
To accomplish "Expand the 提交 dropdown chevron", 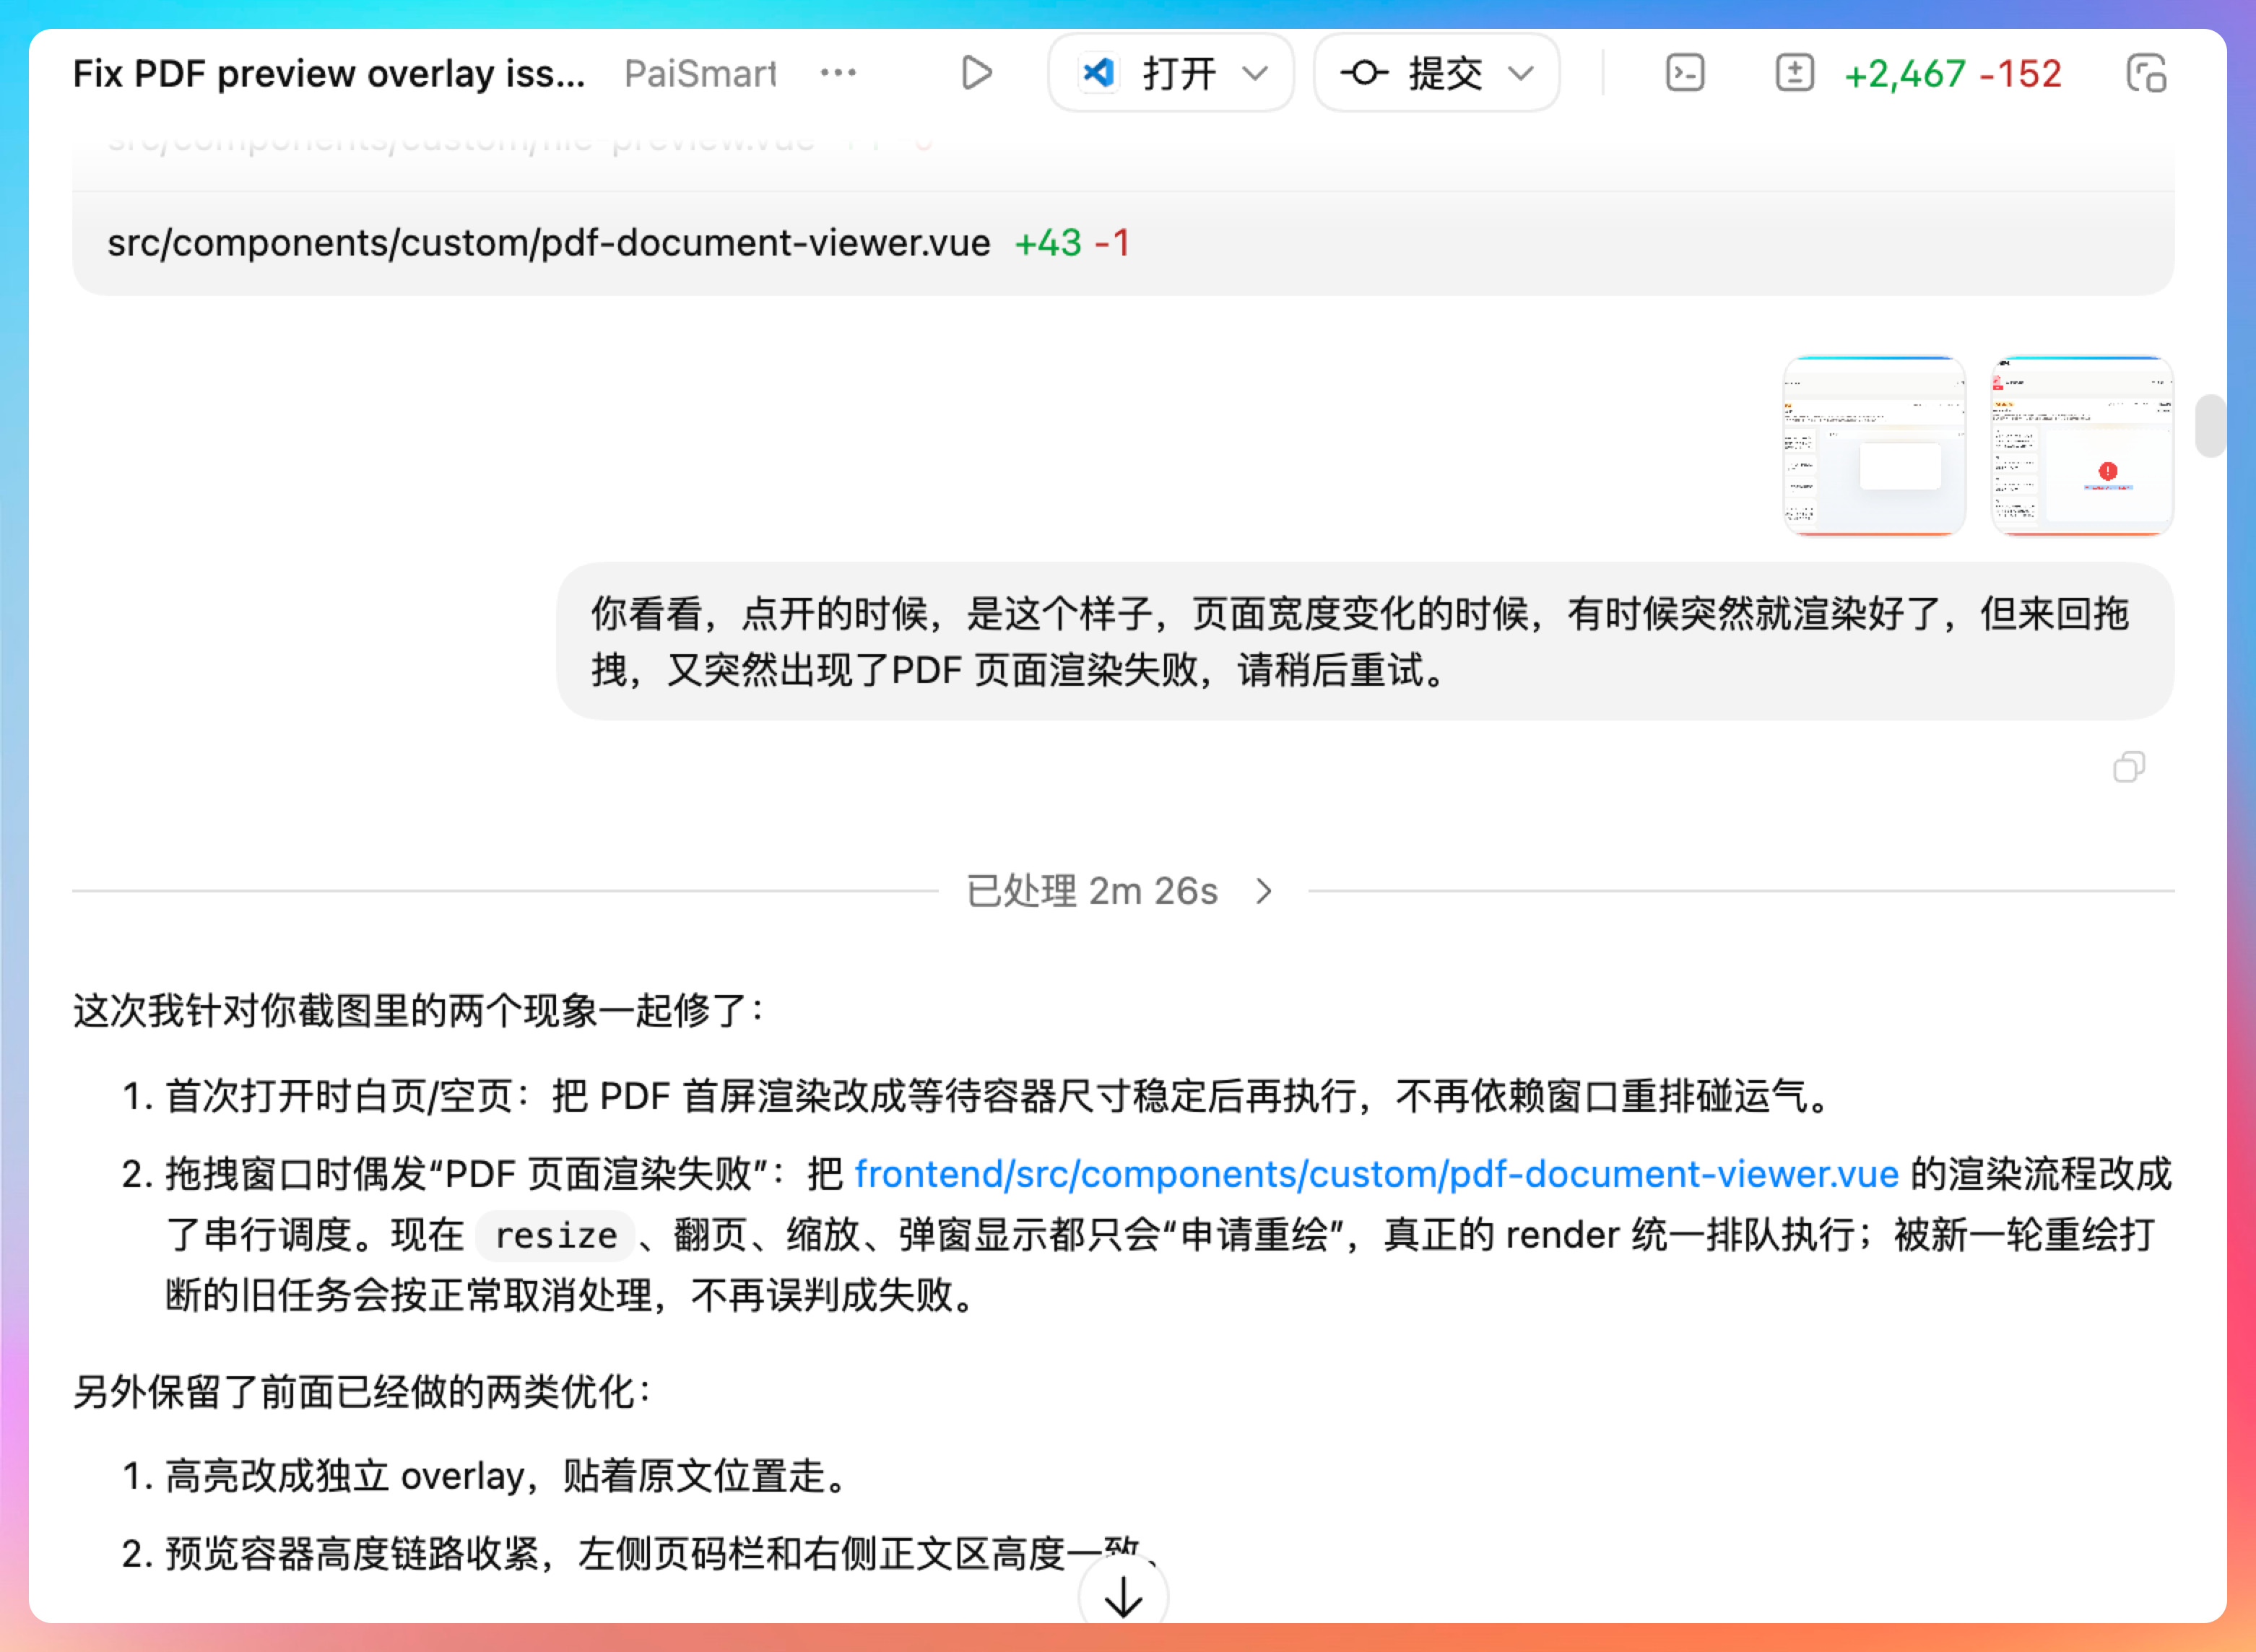I will pos(1521,73).
